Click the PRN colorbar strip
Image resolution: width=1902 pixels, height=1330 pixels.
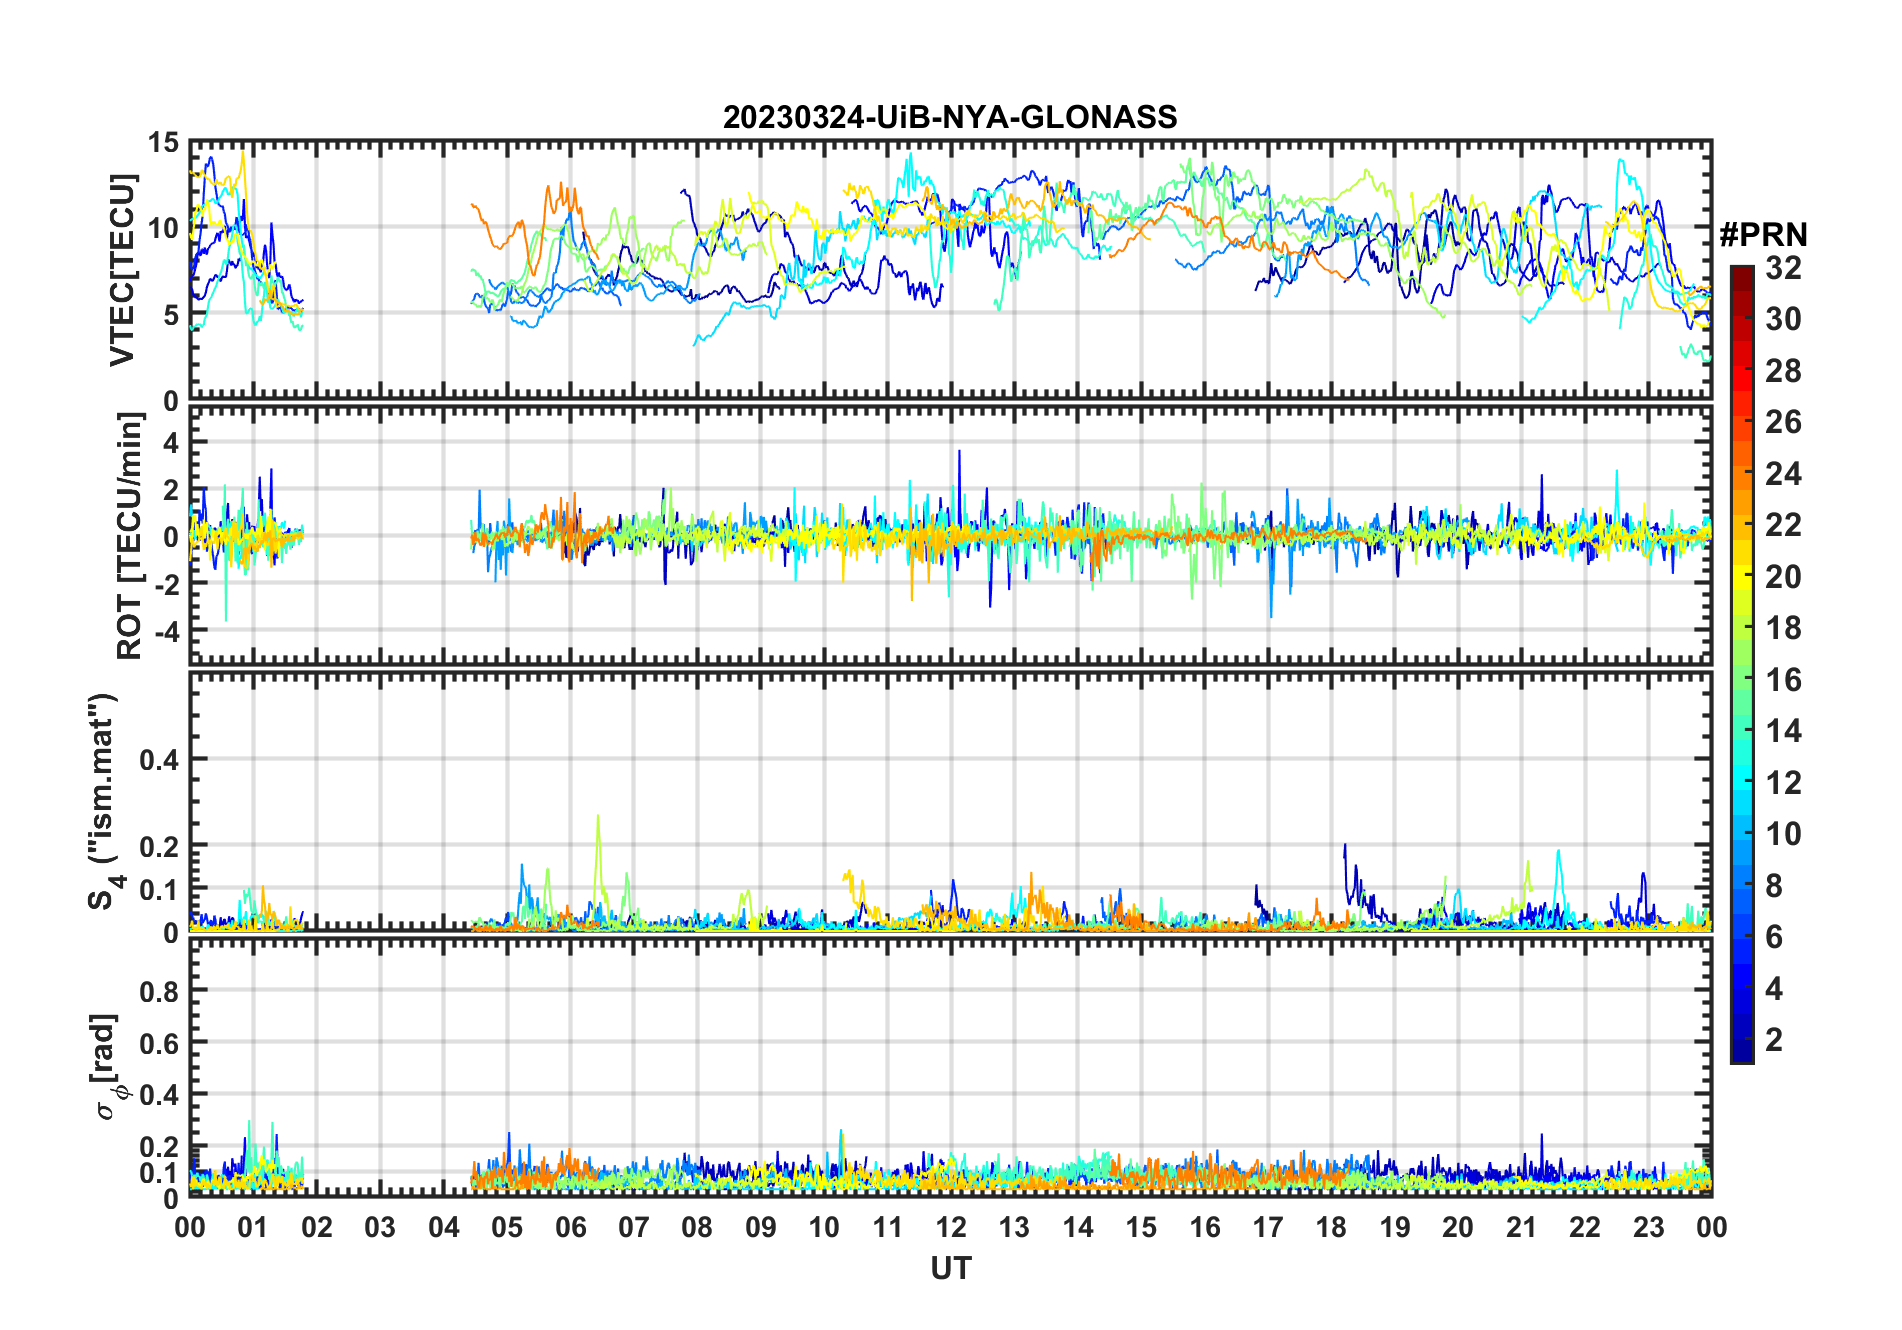[1742, 664]
